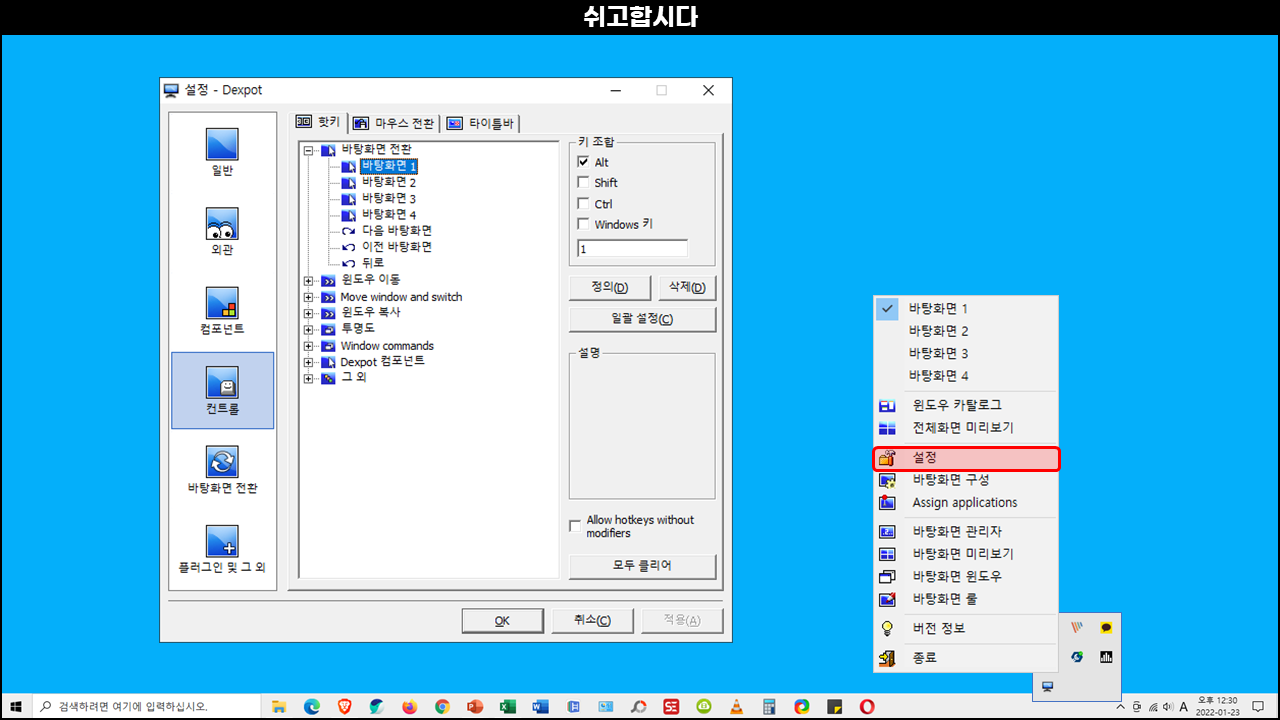This screenshot has height=720, width=1280.
Task: Enable the Windows 키 checkbox
Action: click(x=584, y=224)
